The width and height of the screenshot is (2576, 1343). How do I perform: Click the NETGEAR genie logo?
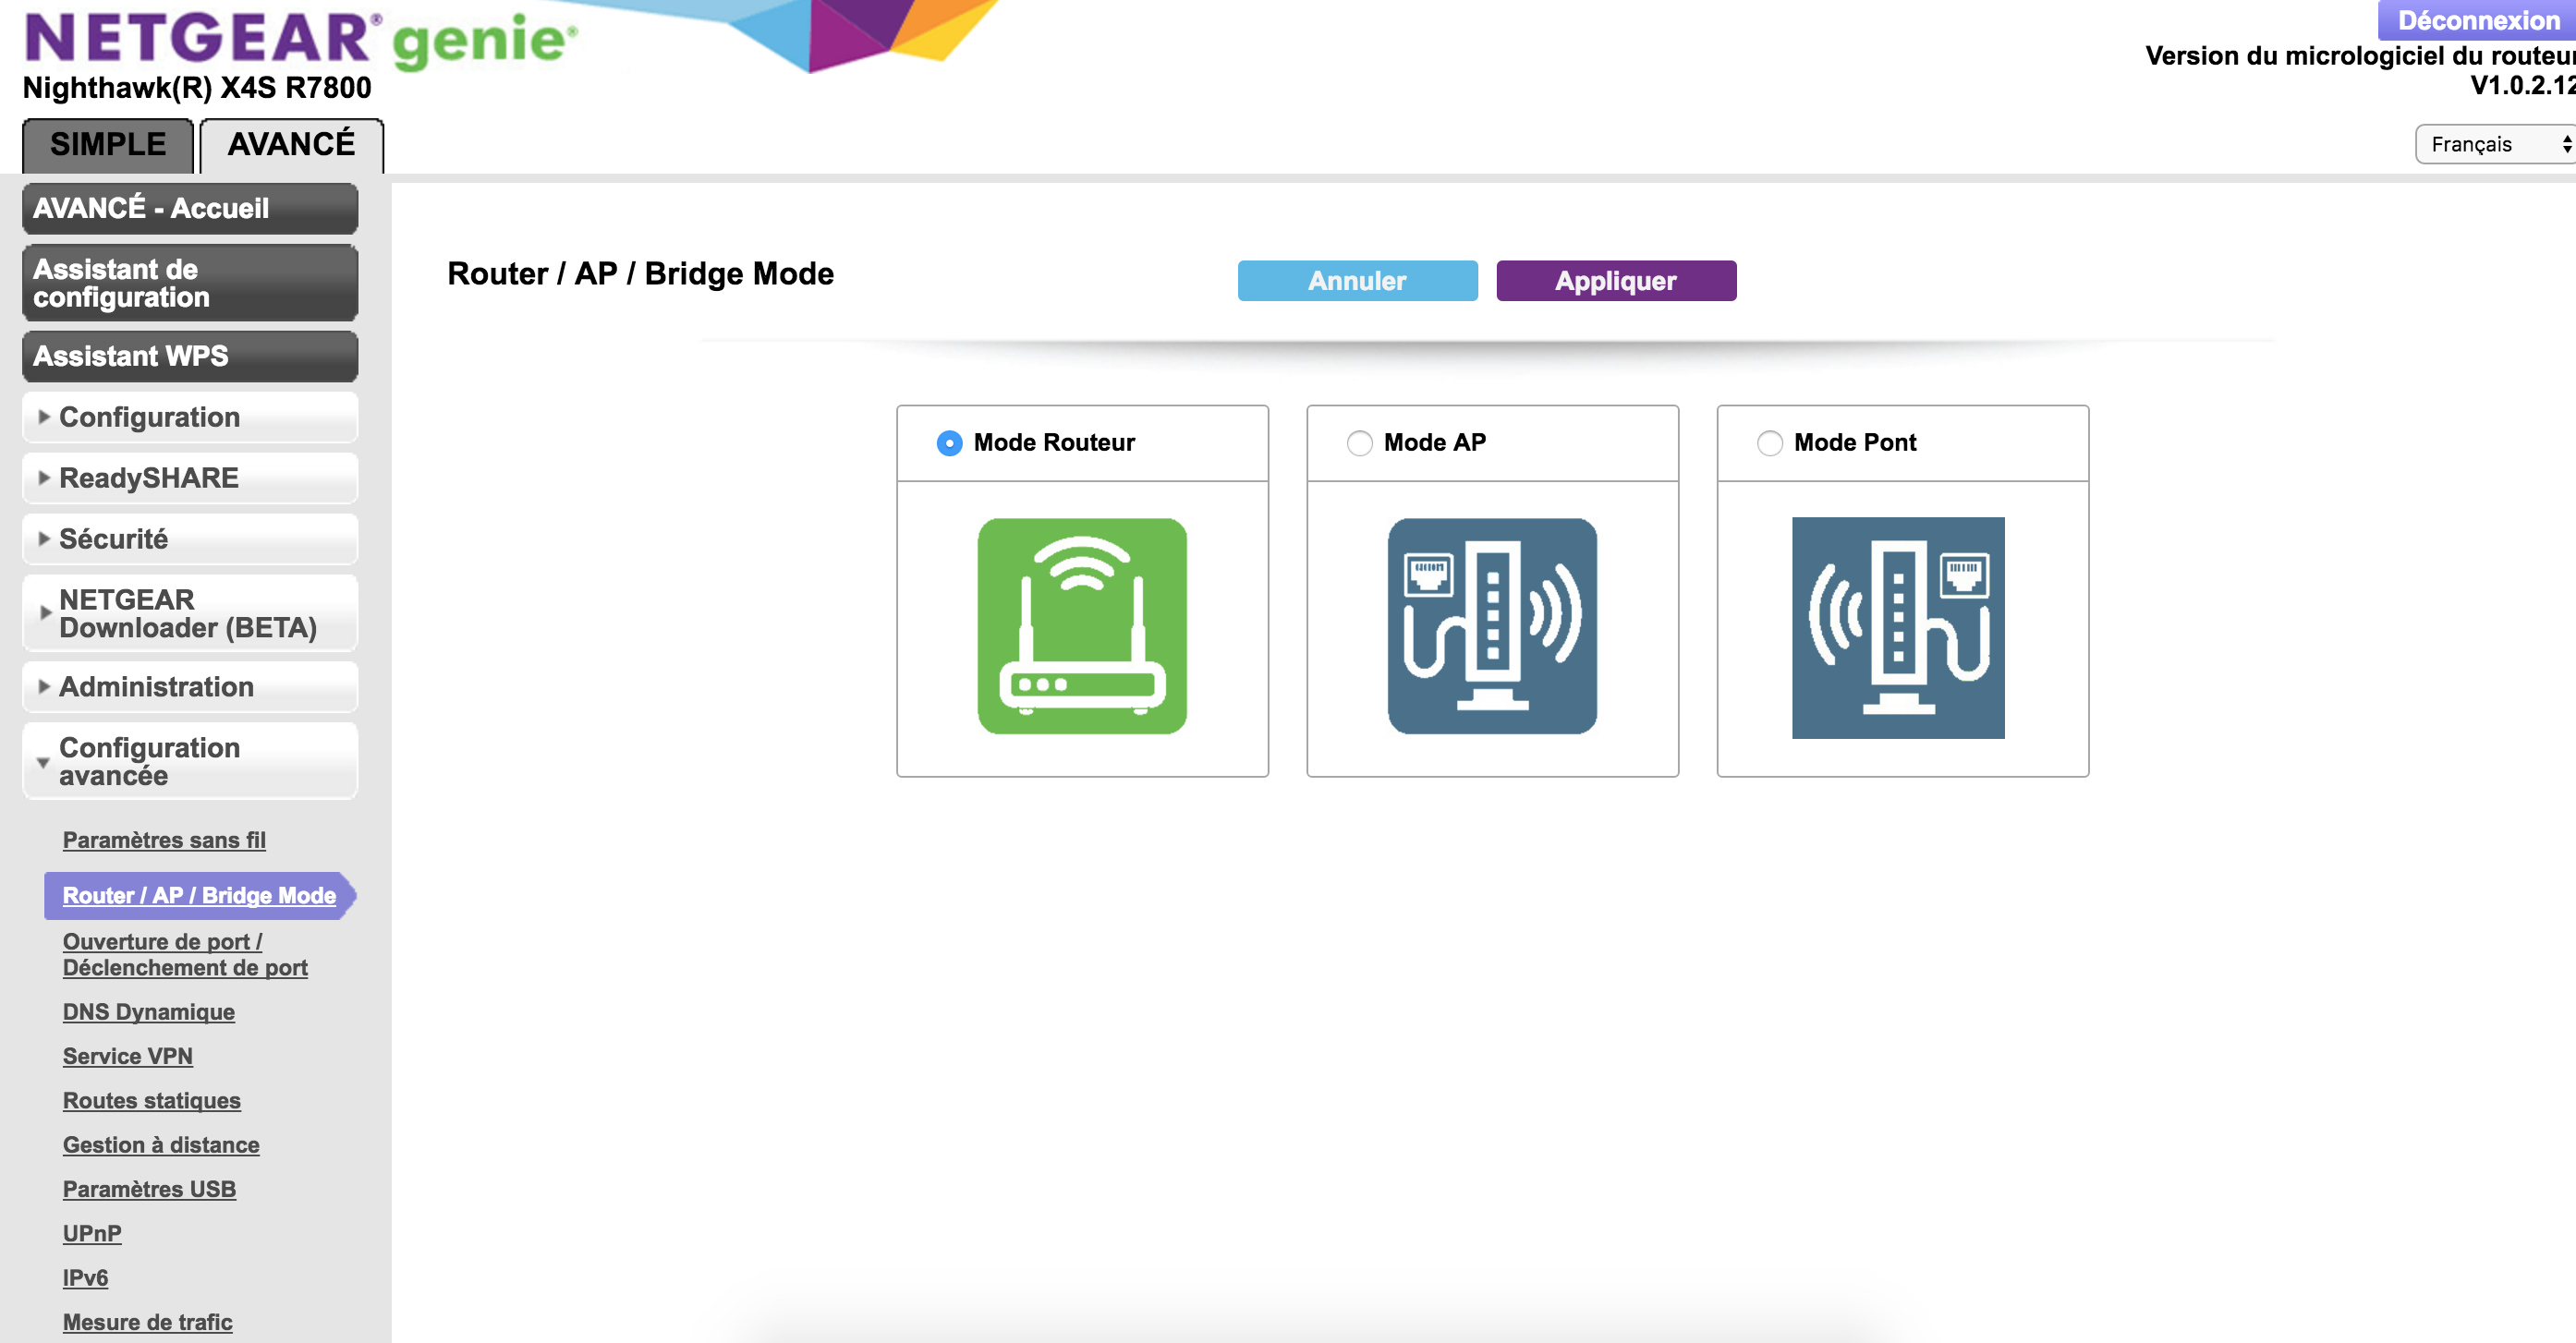click(300, 40)
